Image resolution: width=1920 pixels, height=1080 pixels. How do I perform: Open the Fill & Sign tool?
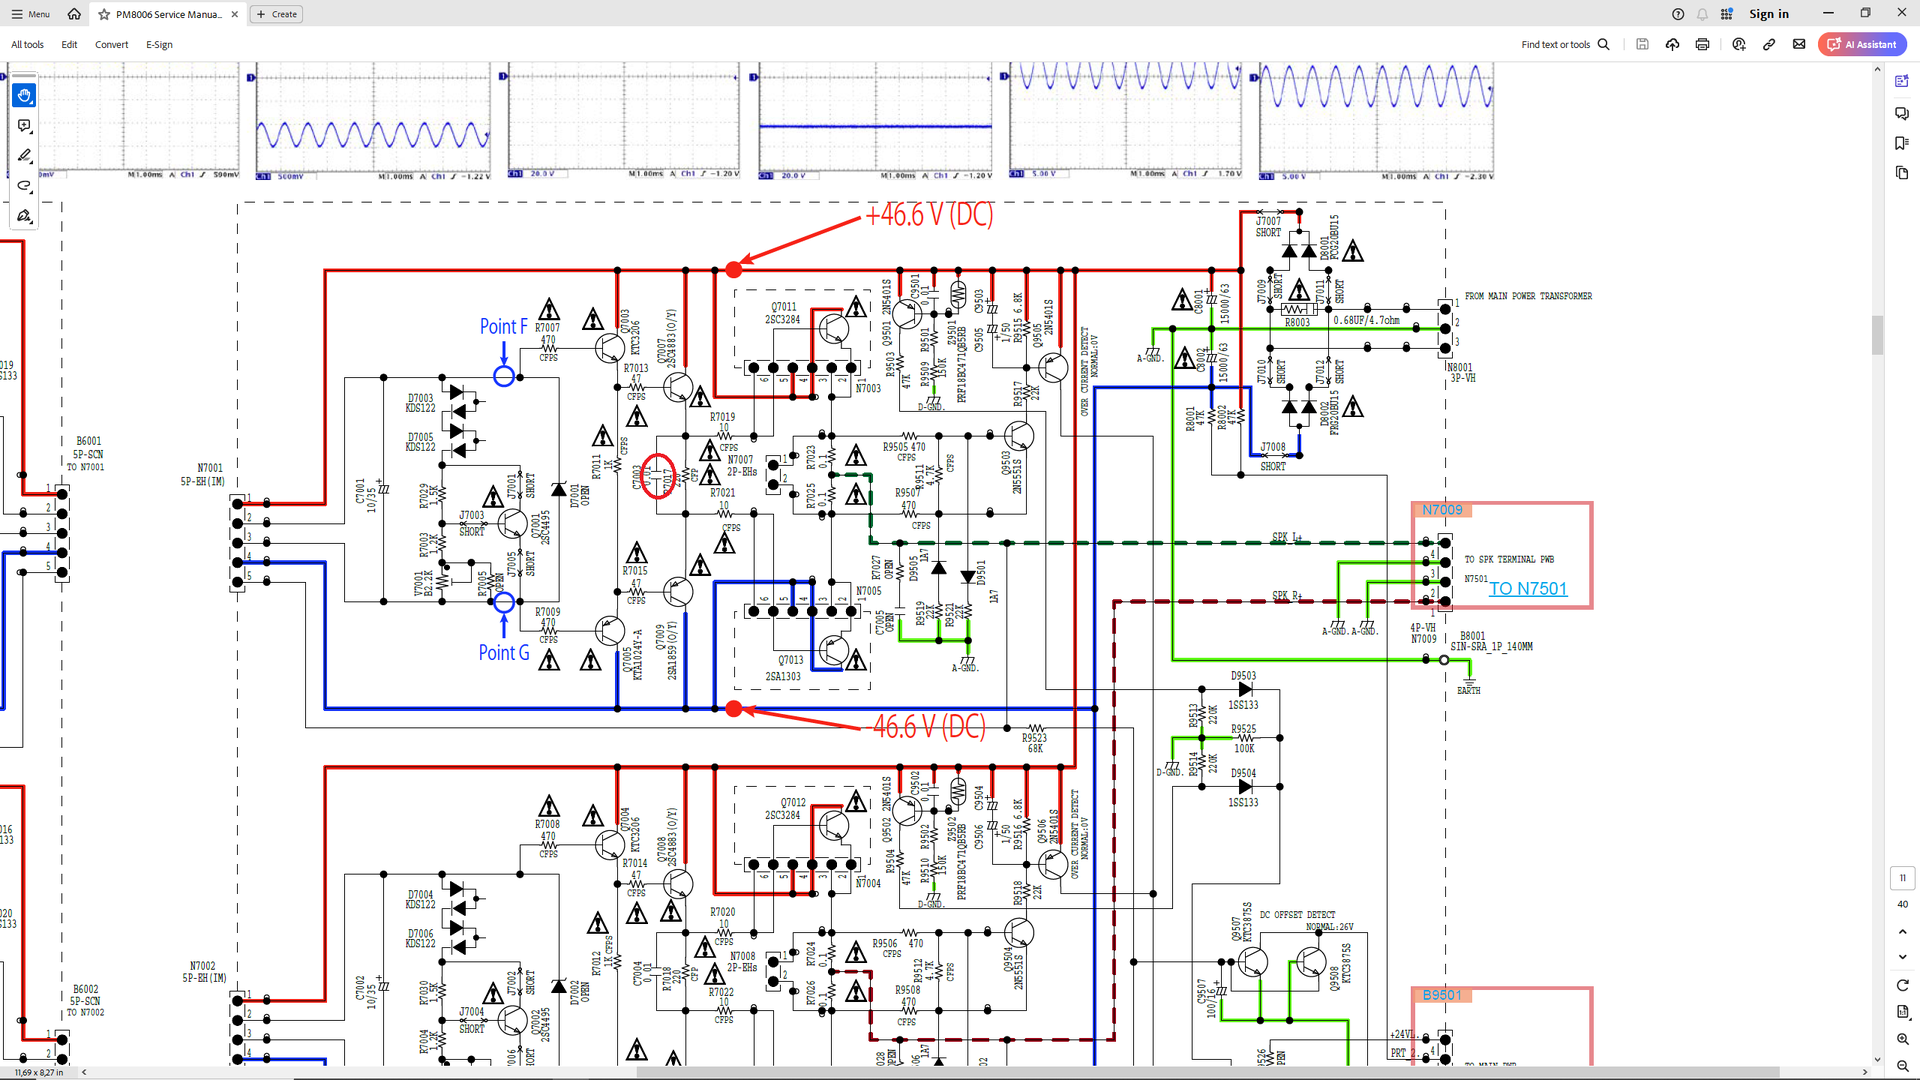(24, 216)
